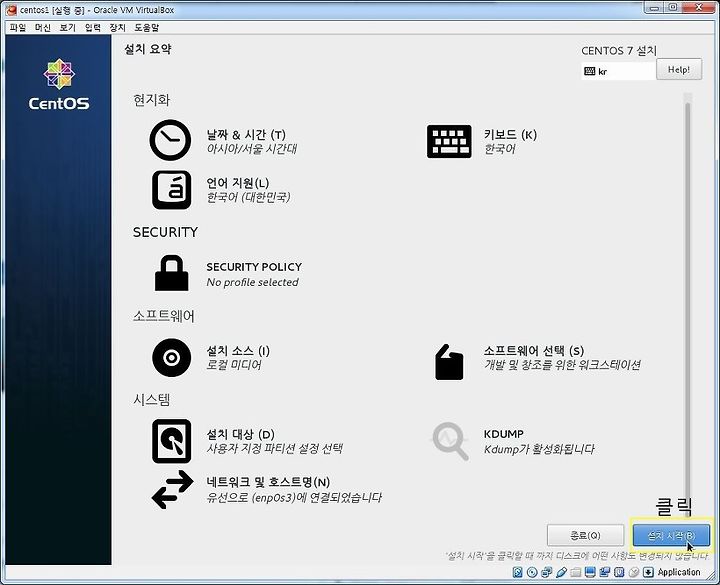
Task: Open the 장치 menu
Action: coord(118,28)
